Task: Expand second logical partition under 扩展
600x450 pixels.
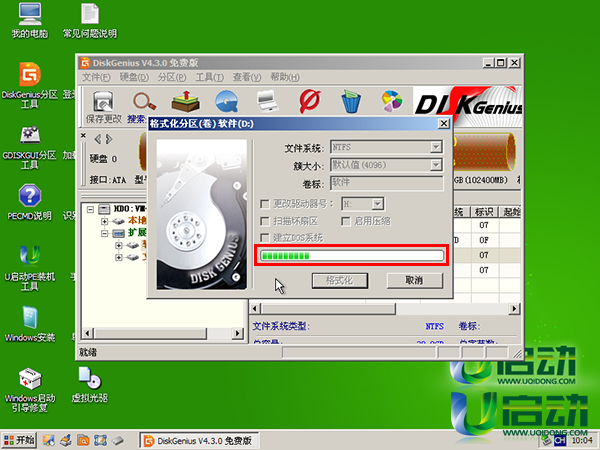Action: pos(118,258)
